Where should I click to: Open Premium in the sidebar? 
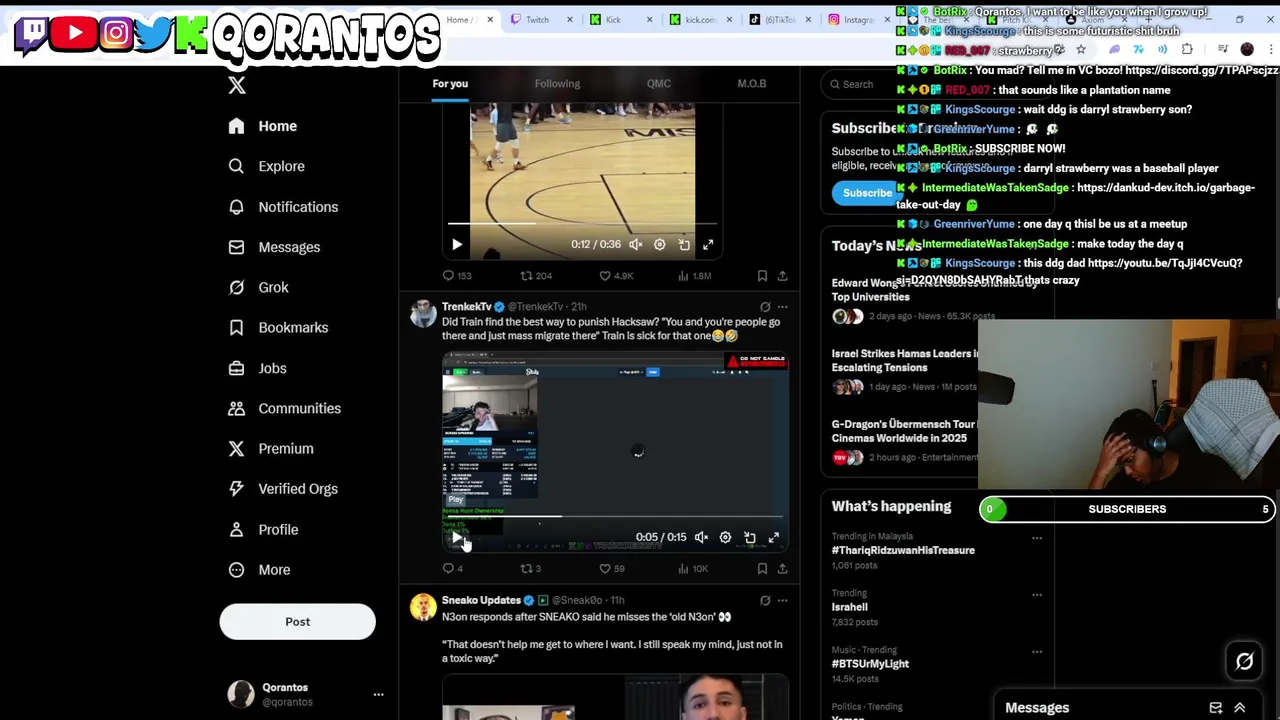(270, 448)
